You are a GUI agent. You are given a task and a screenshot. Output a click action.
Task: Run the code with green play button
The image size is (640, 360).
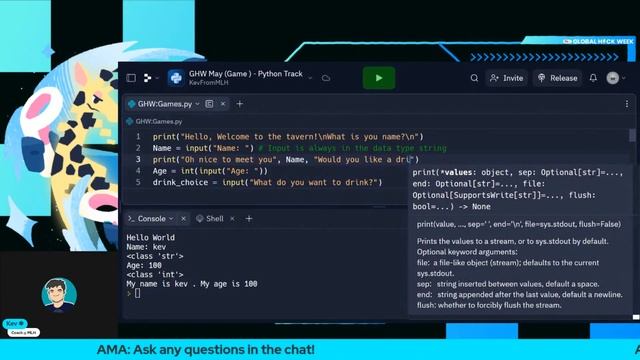379,78
